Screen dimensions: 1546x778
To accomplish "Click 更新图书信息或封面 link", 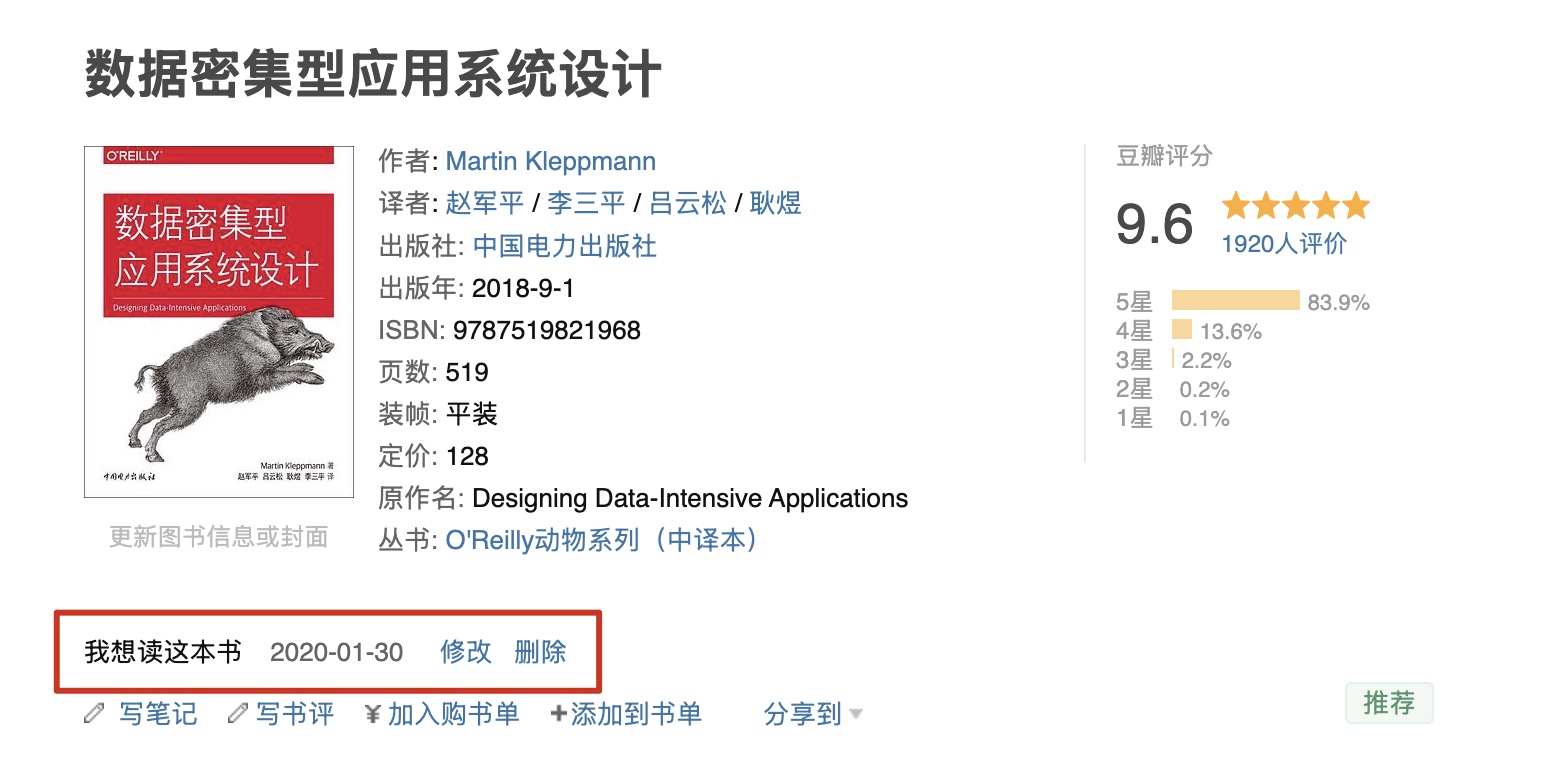I will pos(219,537).
